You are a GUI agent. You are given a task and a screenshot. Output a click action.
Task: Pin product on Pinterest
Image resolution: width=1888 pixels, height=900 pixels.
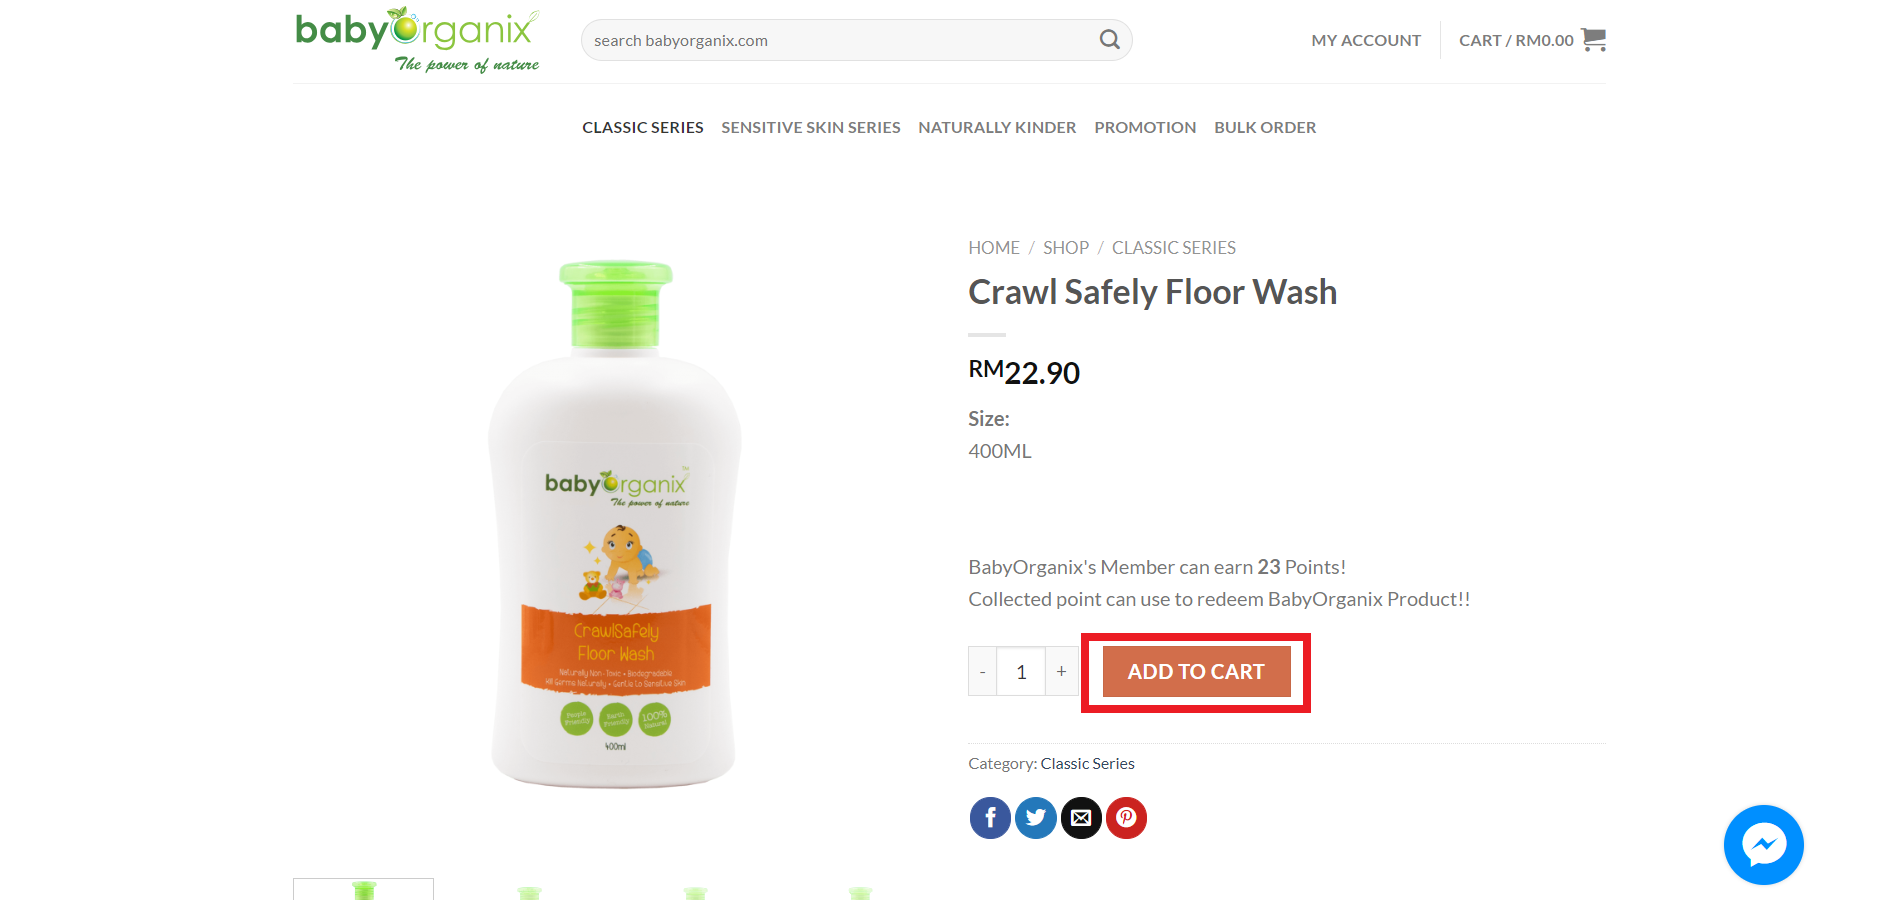(1126, 818)
